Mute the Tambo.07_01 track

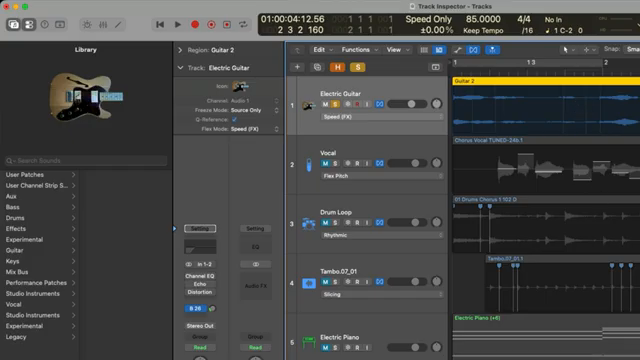pyautogui.click(x=325, y=282)
